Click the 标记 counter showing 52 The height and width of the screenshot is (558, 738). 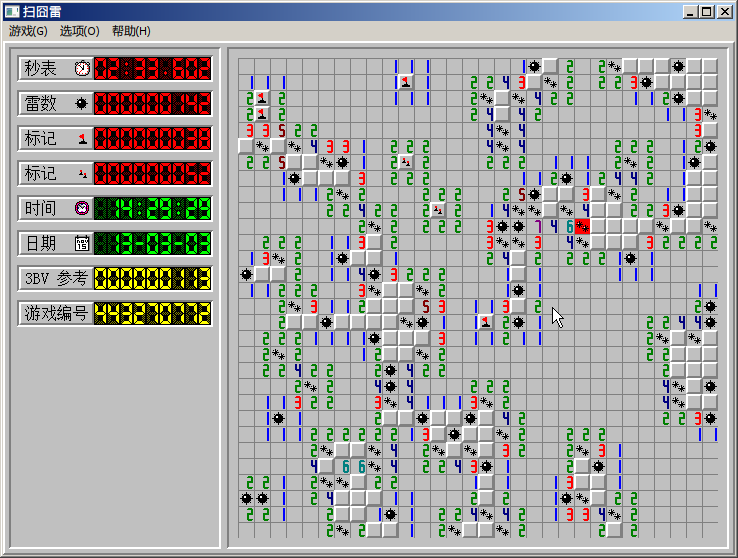coord(152,174)
